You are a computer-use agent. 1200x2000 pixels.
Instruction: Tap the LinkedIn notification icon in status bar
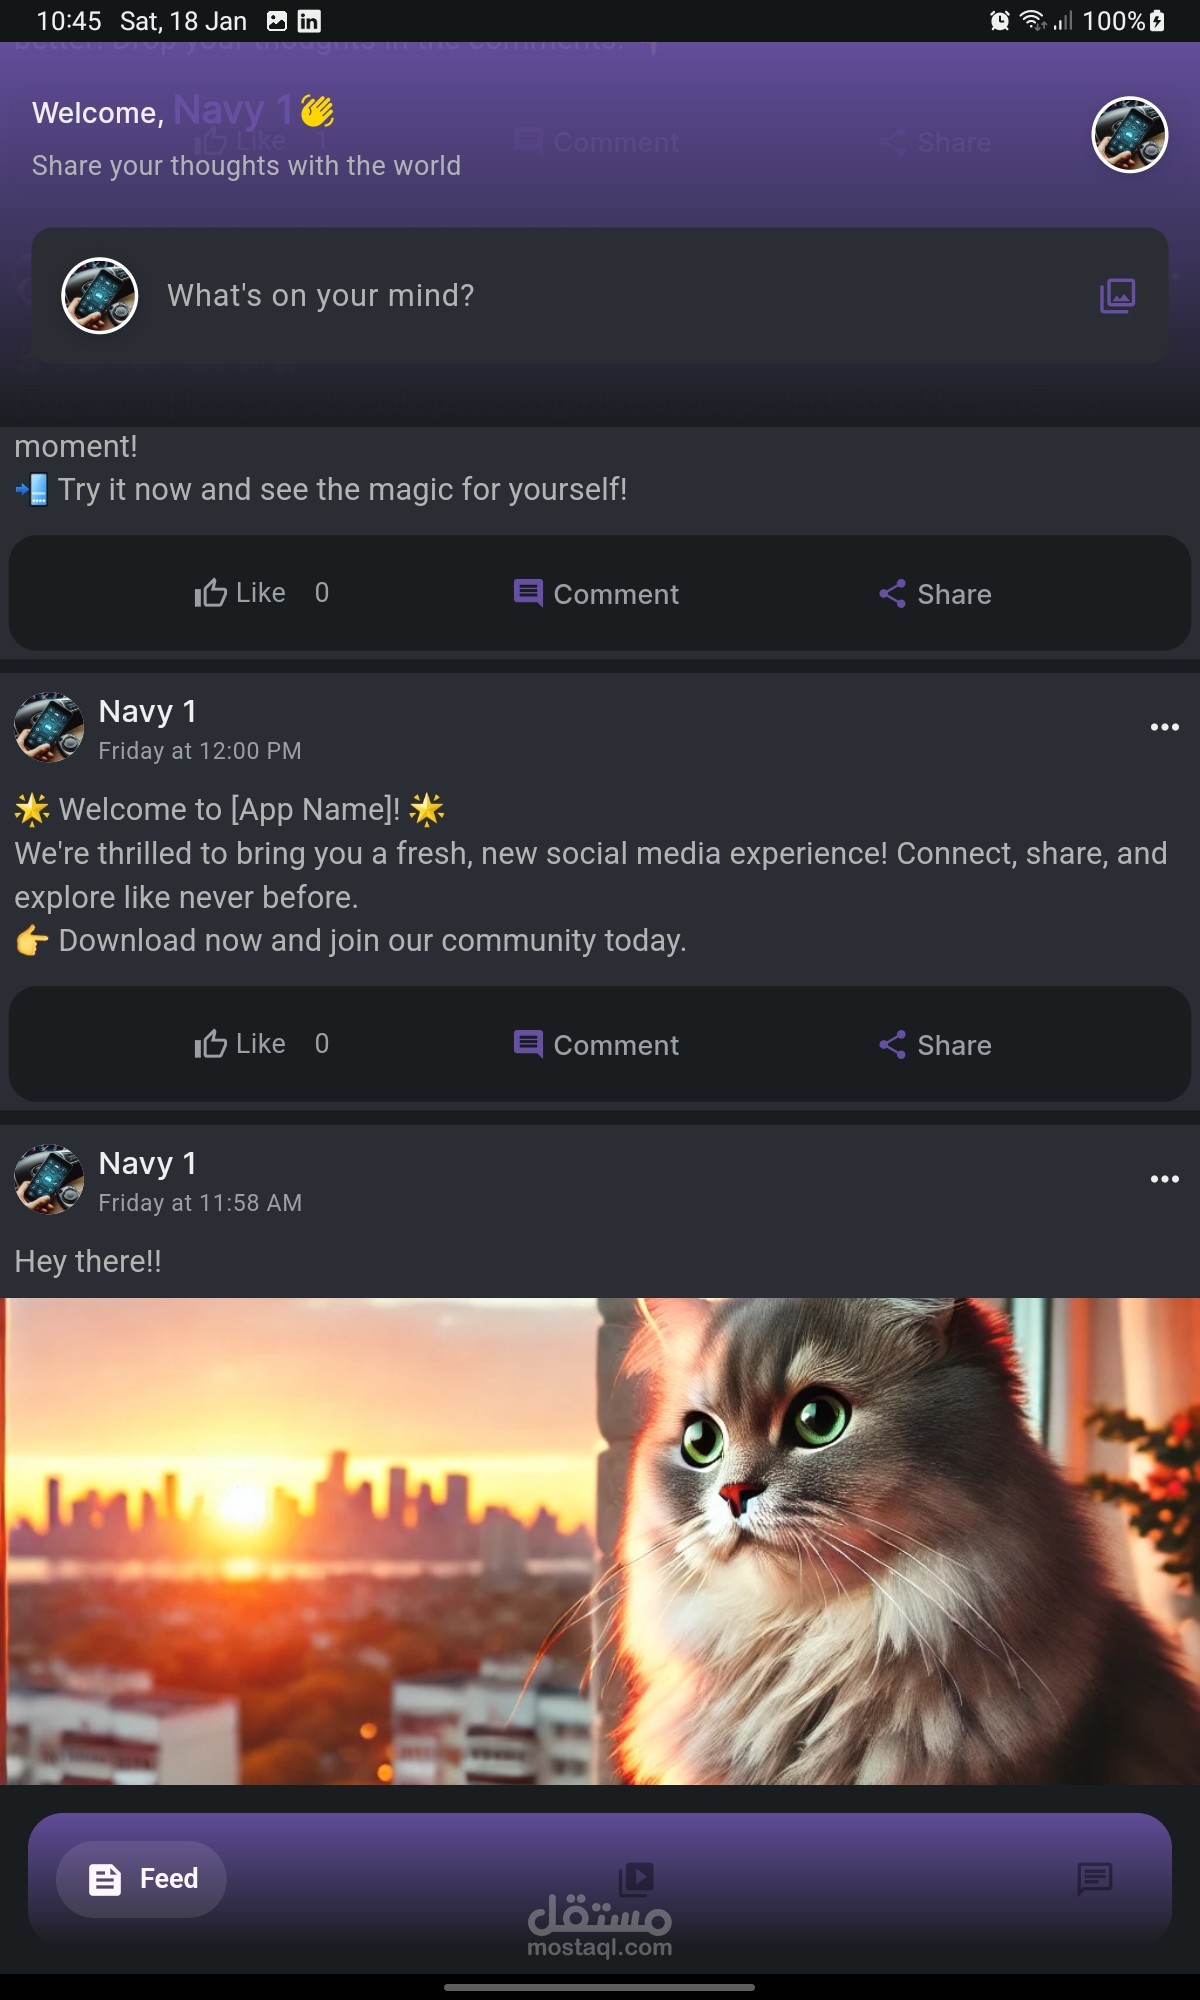point(309,21)
